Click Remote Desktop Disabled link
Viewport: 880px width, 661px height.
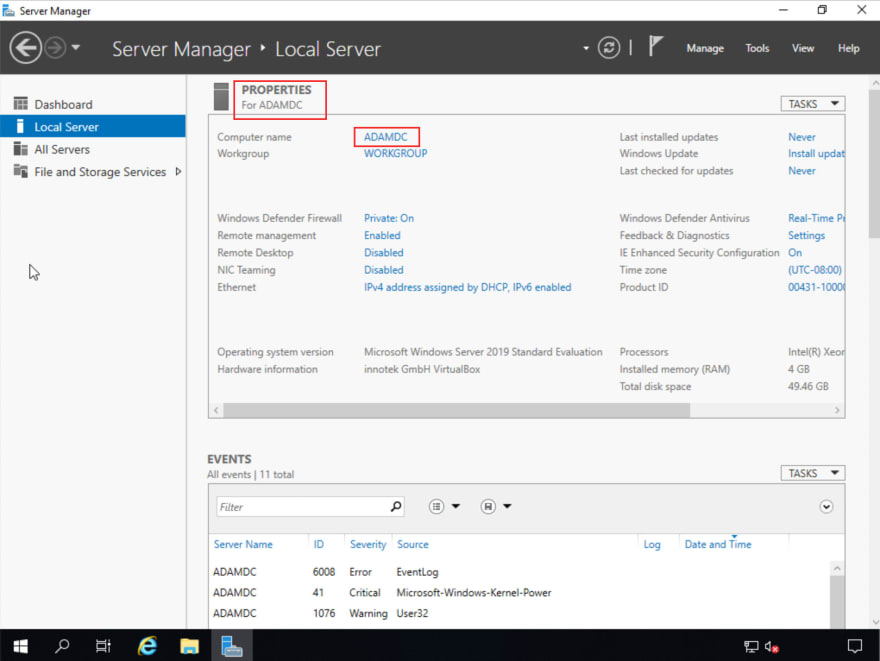(383, 253)
